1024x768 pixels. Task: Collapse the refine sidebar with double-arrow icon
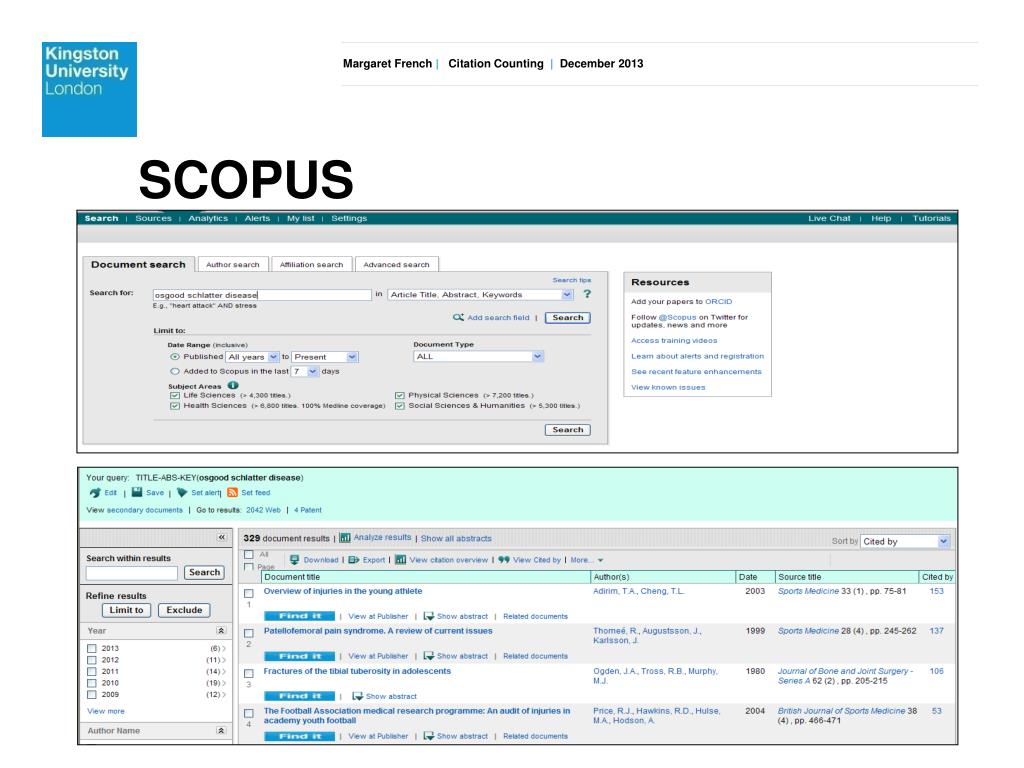coord(222,537)
